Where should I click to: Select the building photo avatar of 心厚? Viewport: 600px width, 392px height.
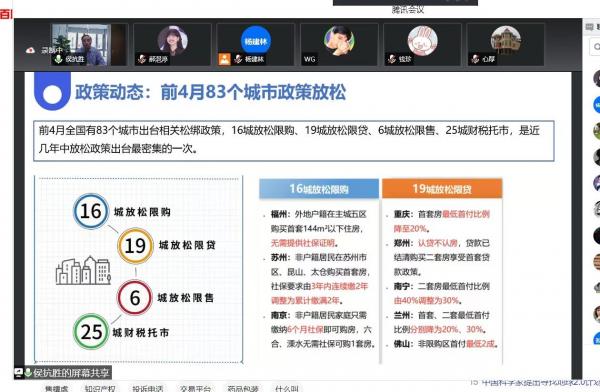506,40
